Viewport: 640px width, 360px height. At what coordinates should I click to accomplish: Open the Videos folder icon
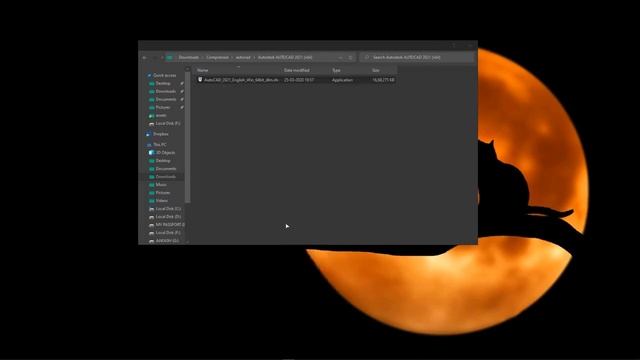pos(151,200)
